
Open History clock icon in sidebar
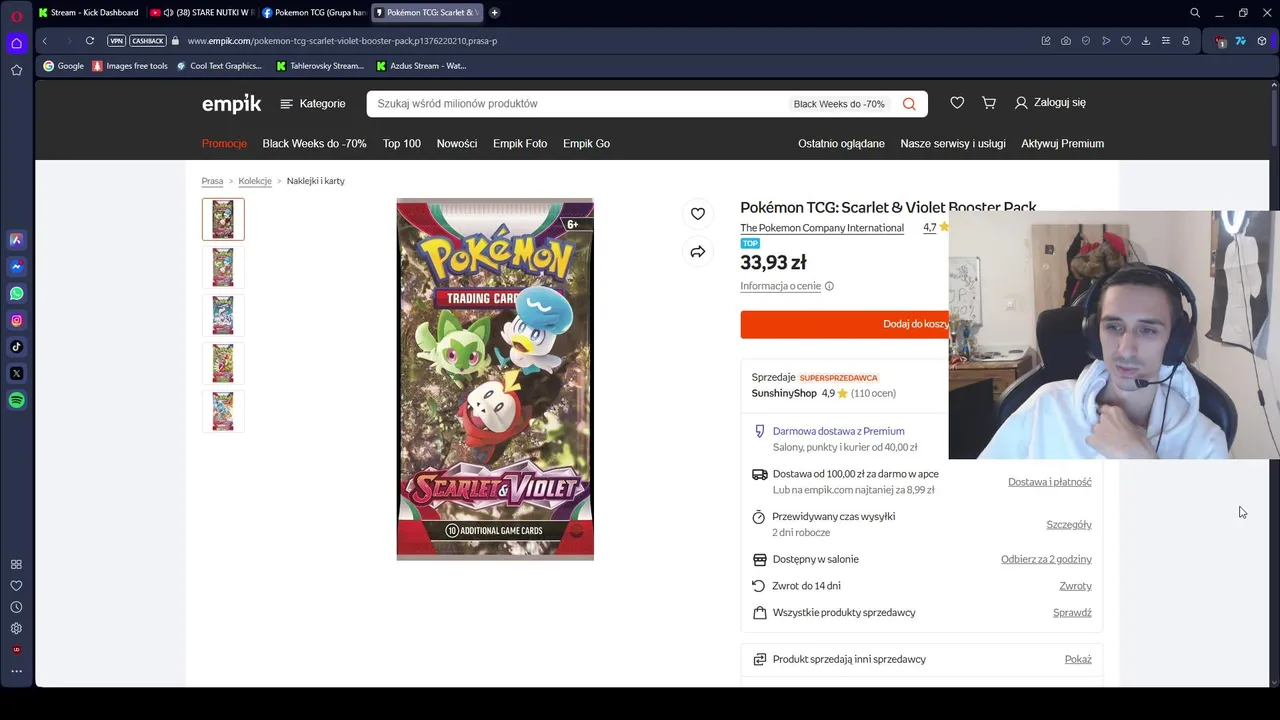pyautogui.click(x=16, y=607)
